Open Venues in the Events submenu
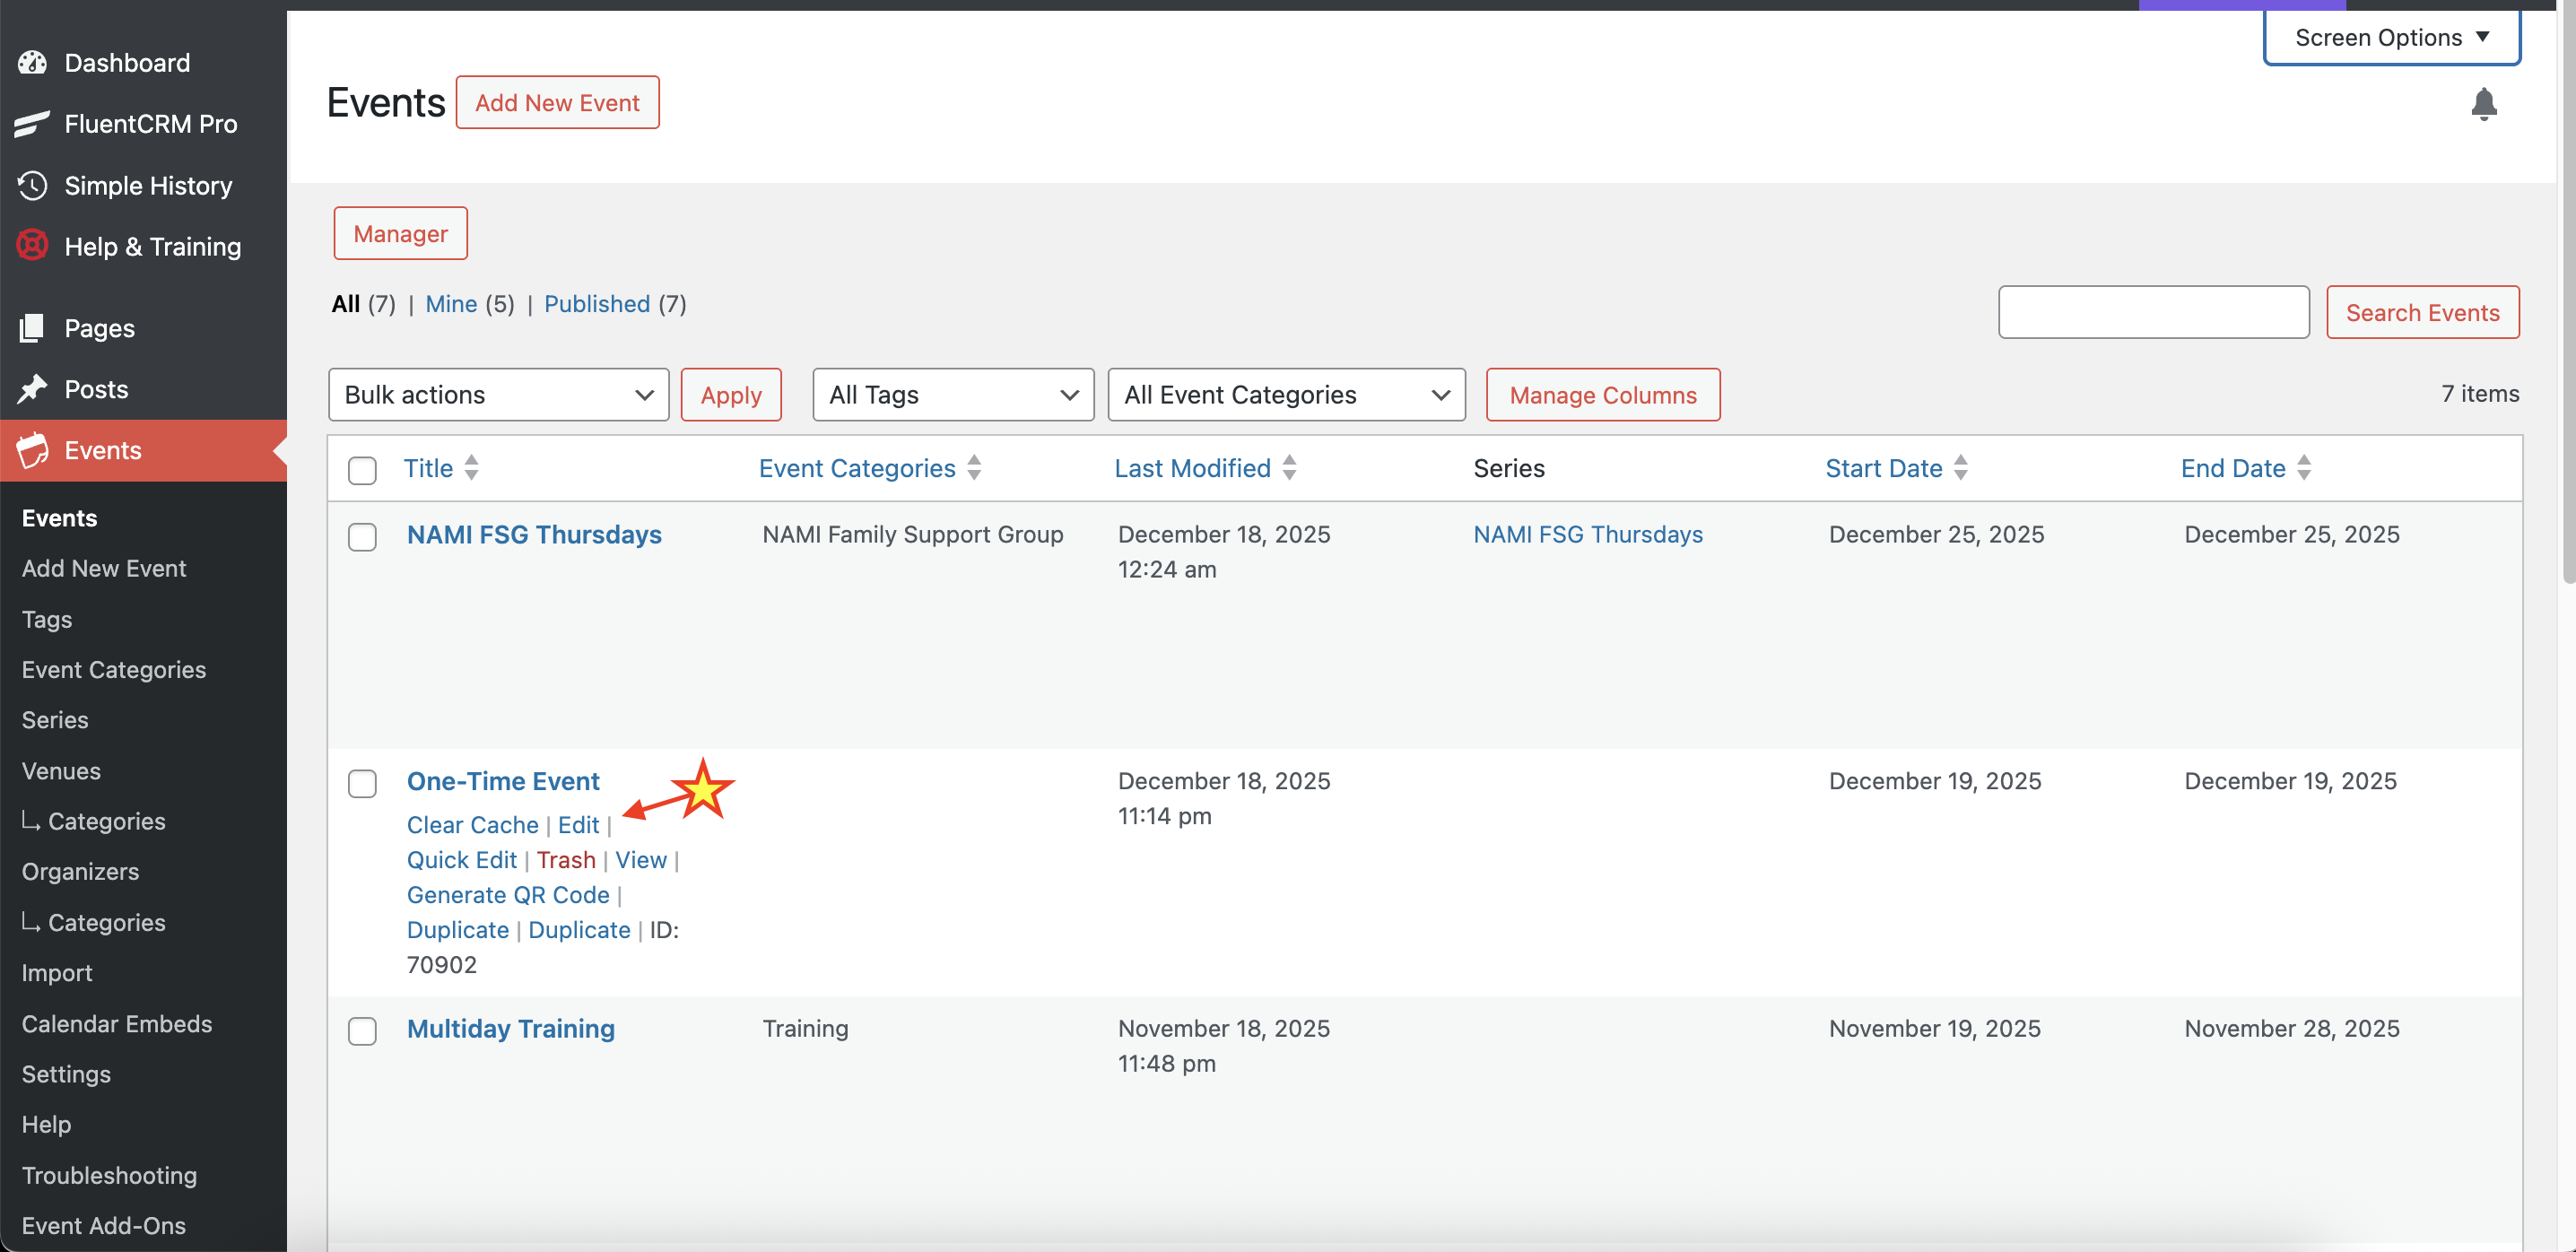Image resolution: width=2576 pixels, height=1252 pixels. point(61,771)
